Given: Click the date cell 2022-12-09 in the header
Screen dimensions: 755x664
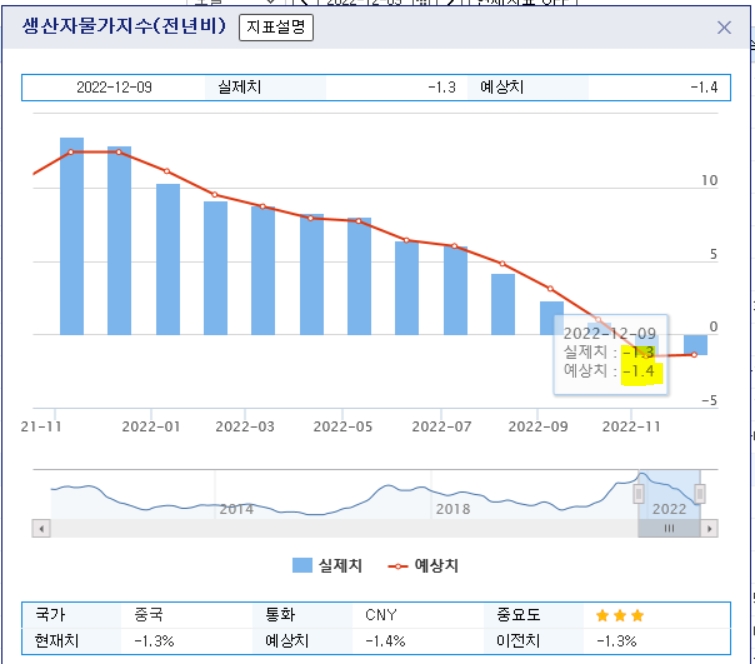Looking at the screenshot, I should tap(114, 87).
